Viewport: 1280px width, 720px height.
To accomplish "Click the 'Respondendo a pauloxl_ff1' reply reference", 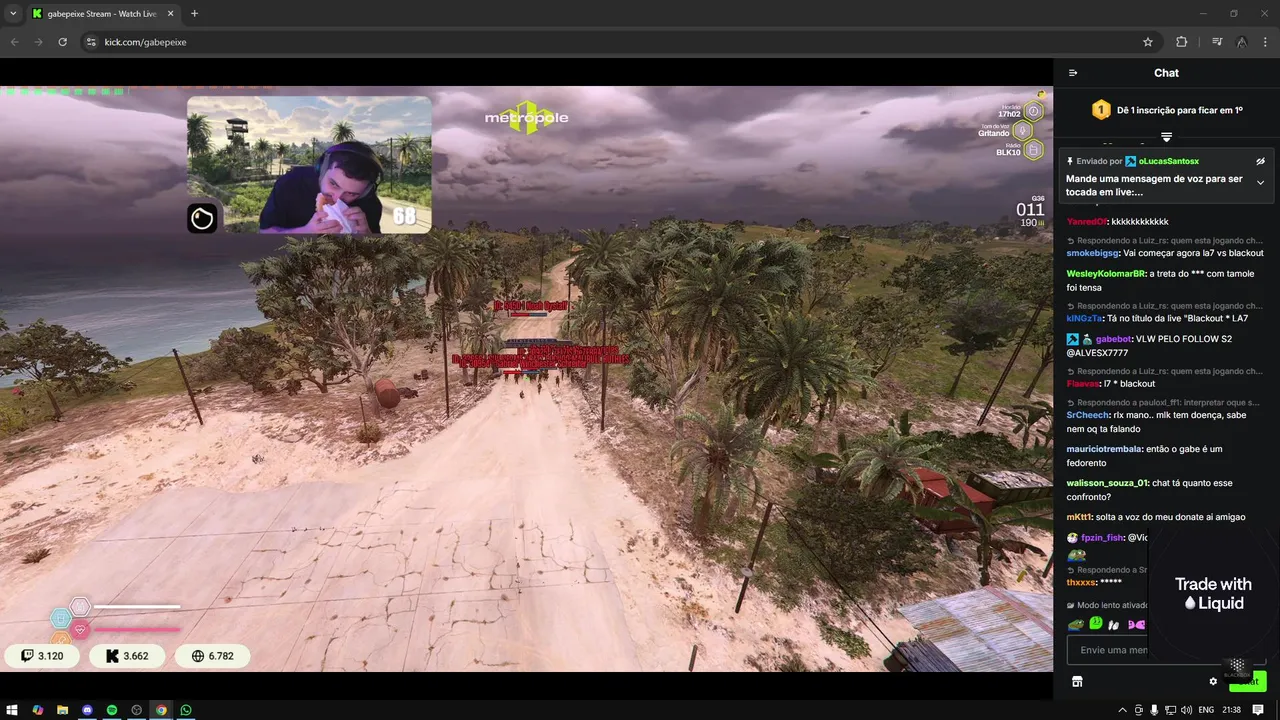I will point(1164,403).
